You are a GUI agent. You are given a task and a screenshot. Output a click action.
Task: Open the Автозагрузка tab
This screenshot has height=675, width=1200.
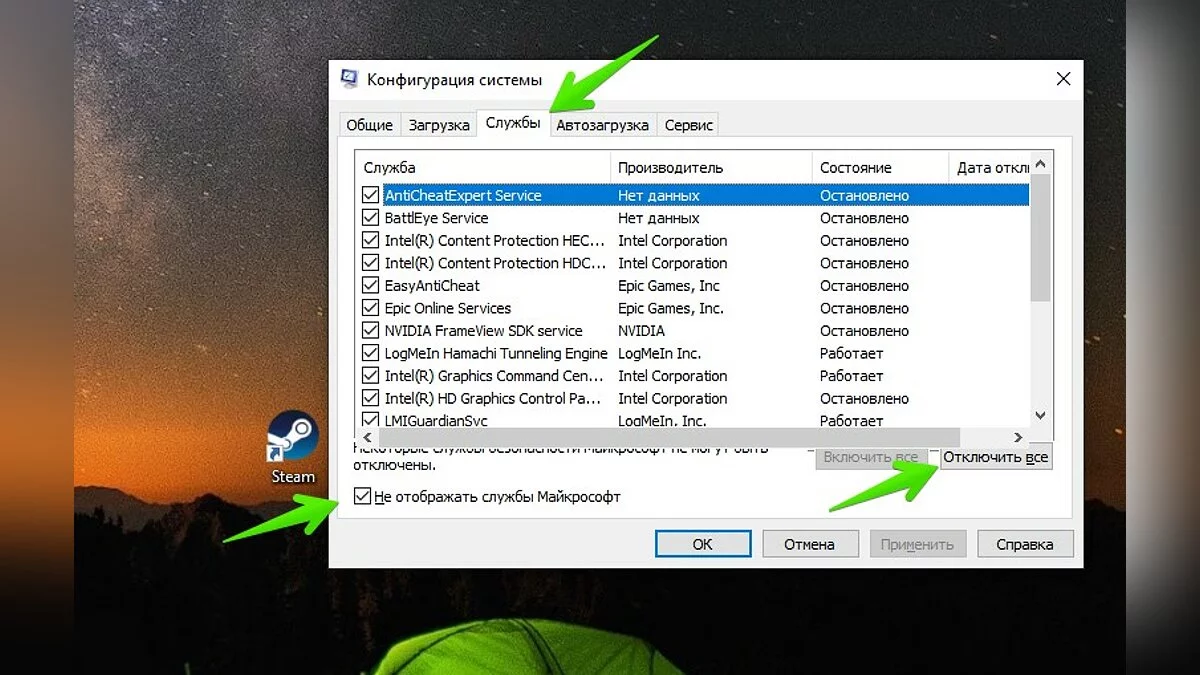(602, 125)
